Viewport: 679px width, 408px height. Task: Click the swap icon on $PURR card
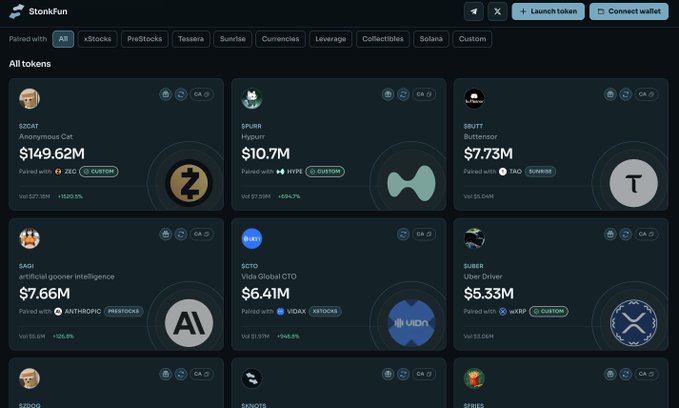tap(404, 94)
